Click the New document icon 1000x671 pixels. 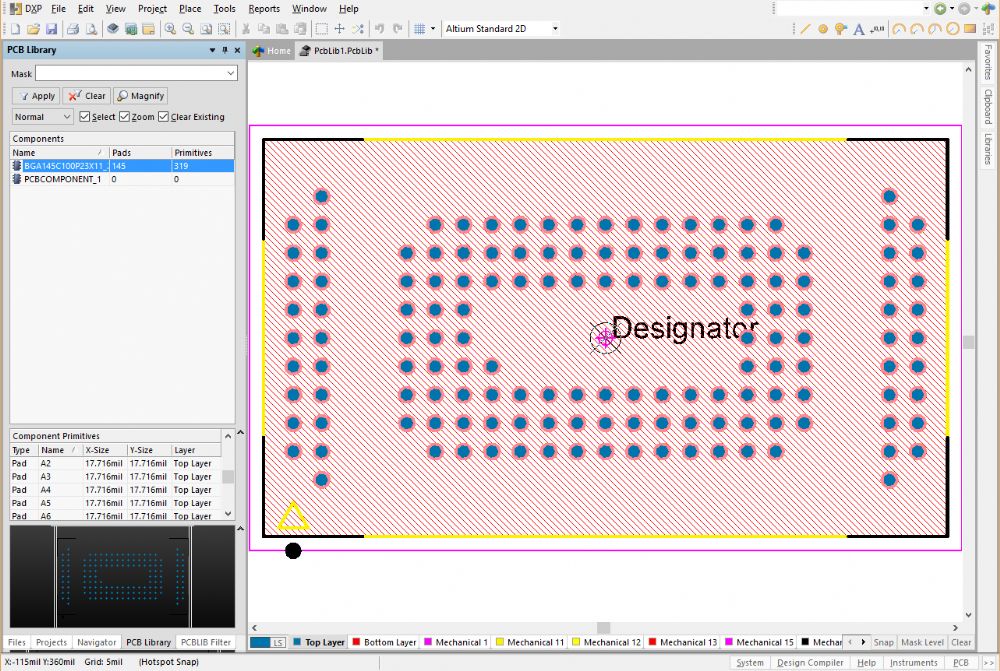coord(15,29)
